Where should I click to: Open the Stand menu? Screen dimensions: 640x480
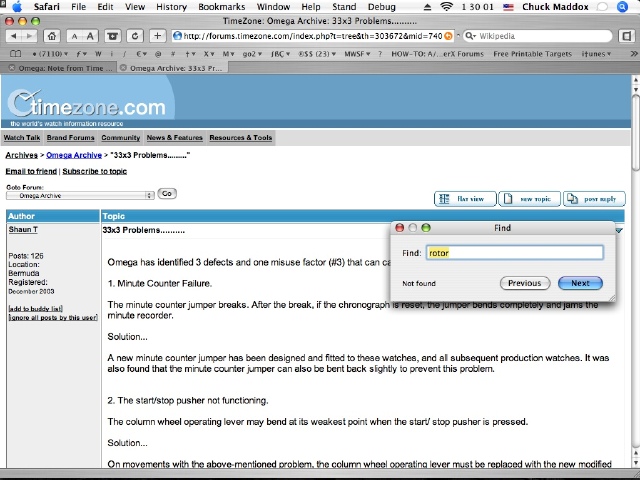click(x=344, y=7)
